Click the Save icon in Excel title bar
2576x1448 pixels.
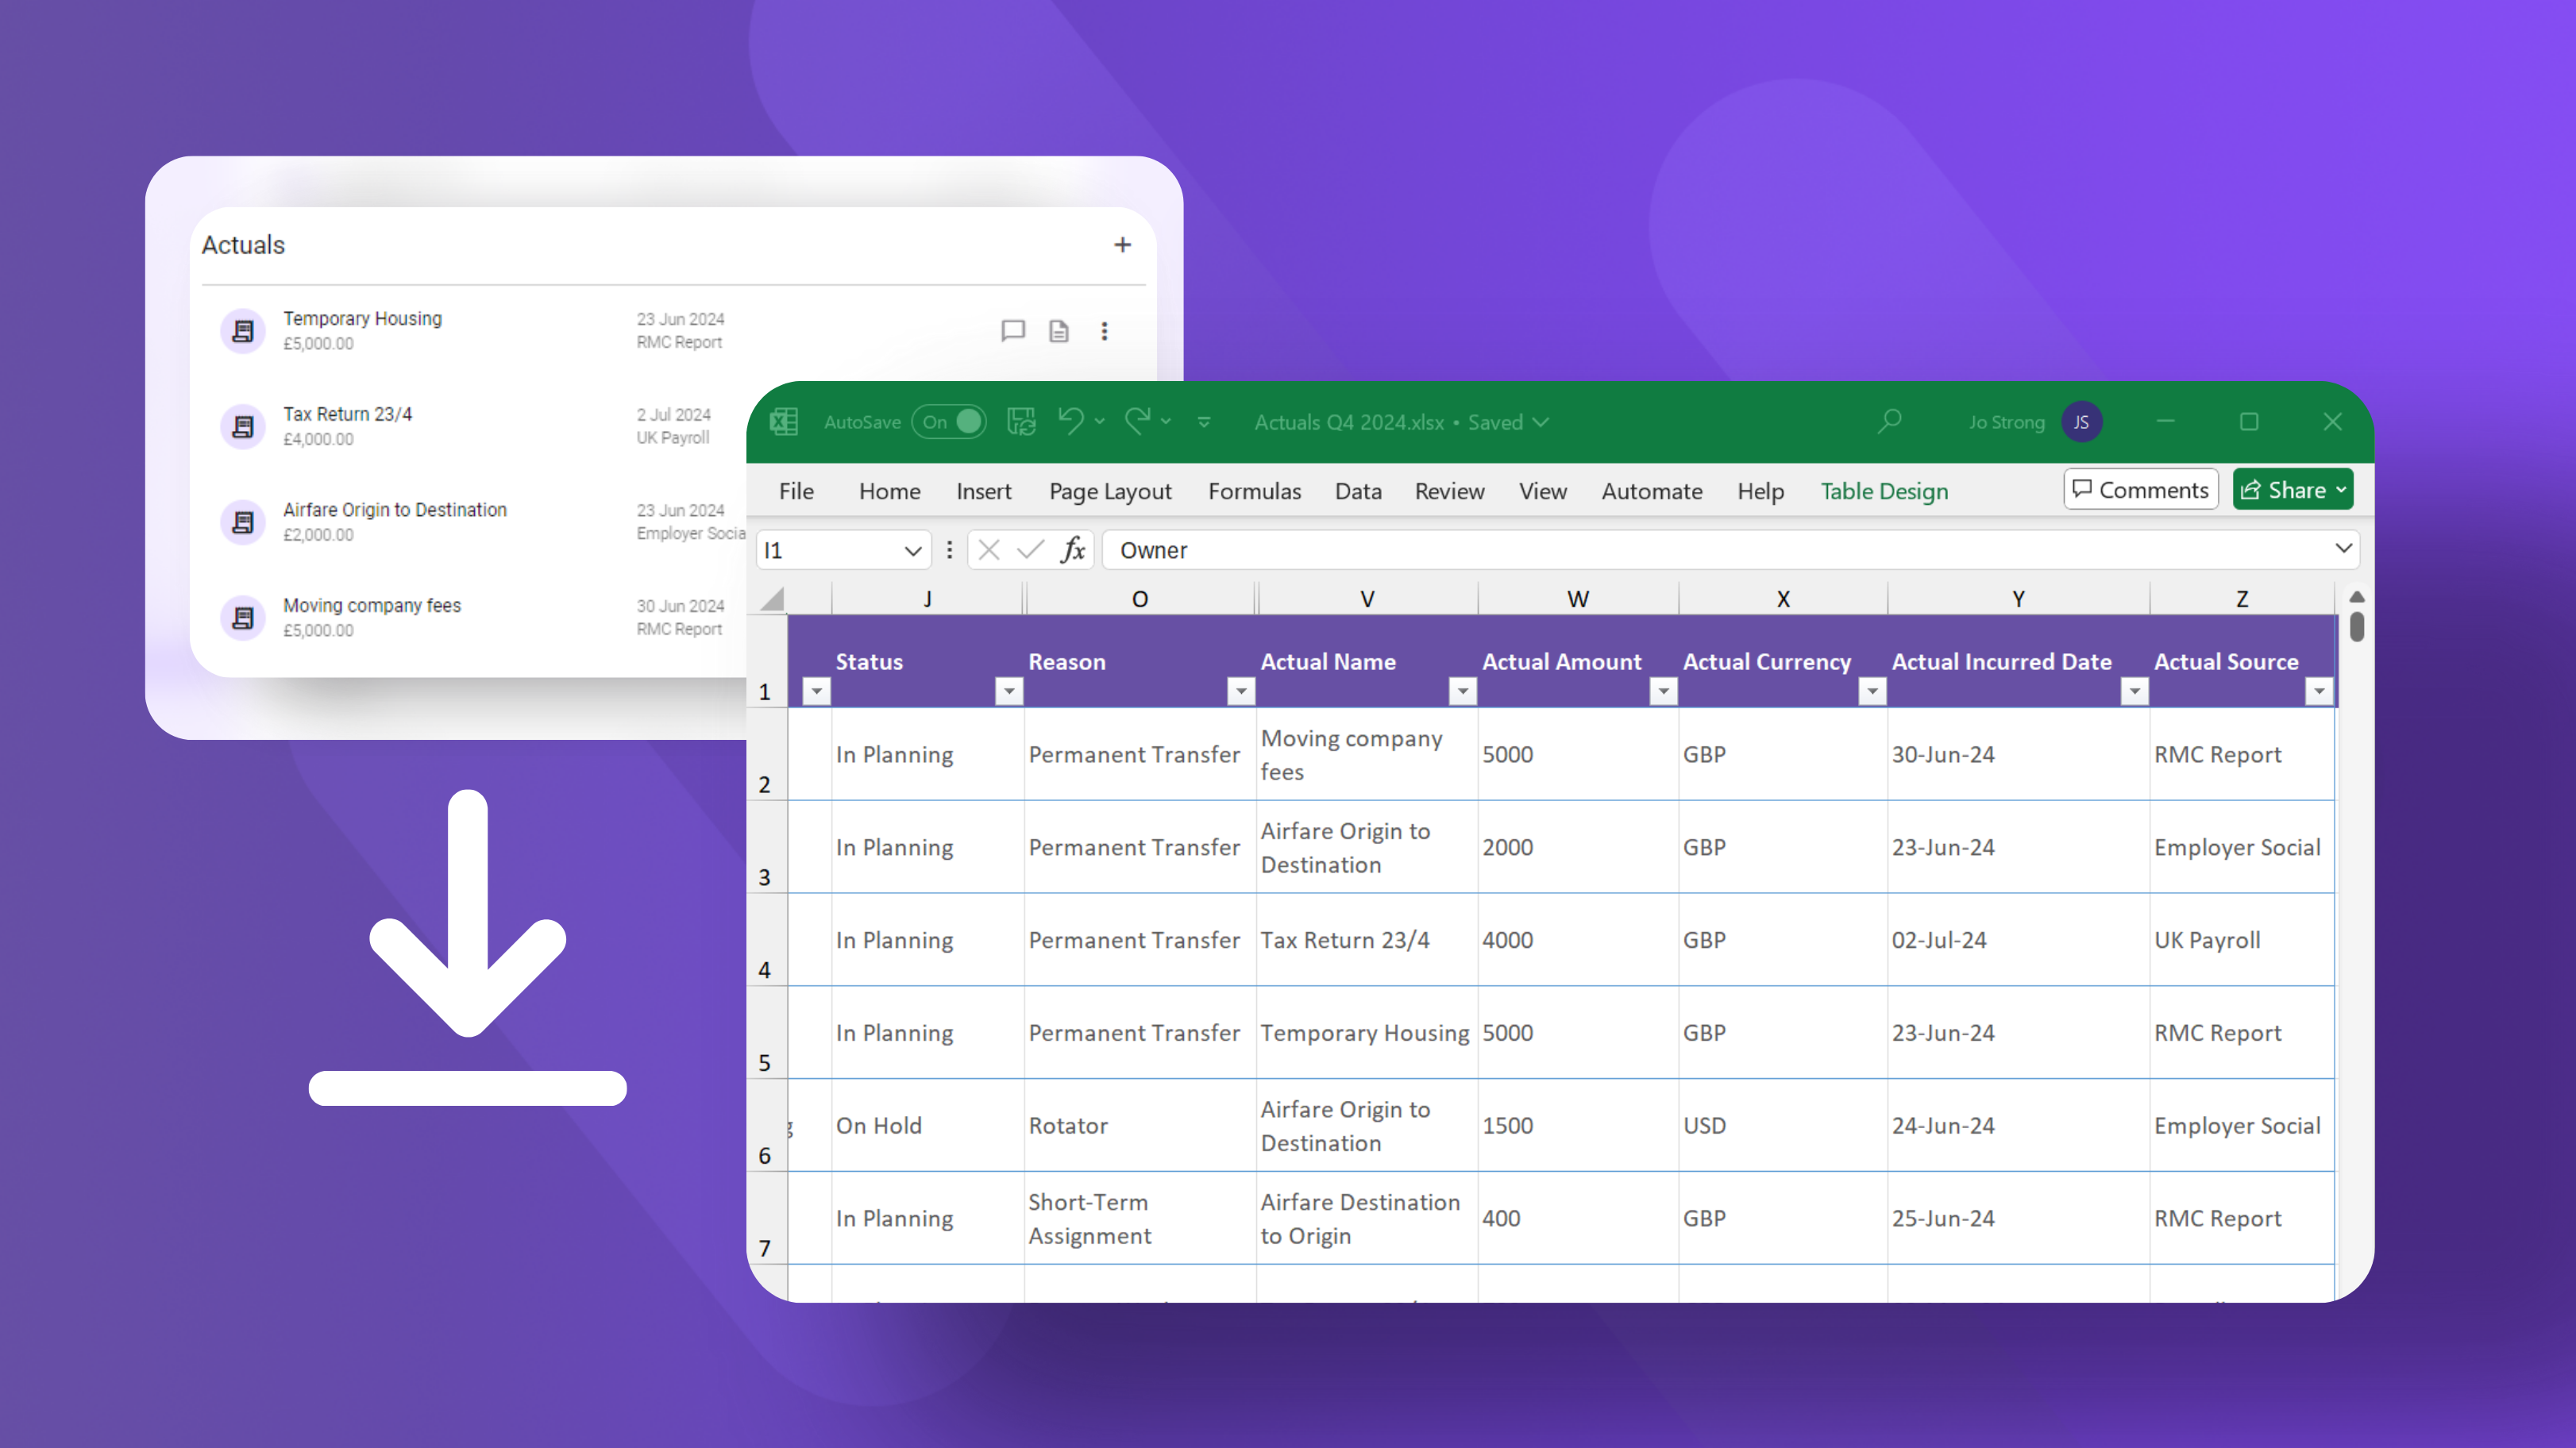pos(1021,422)
